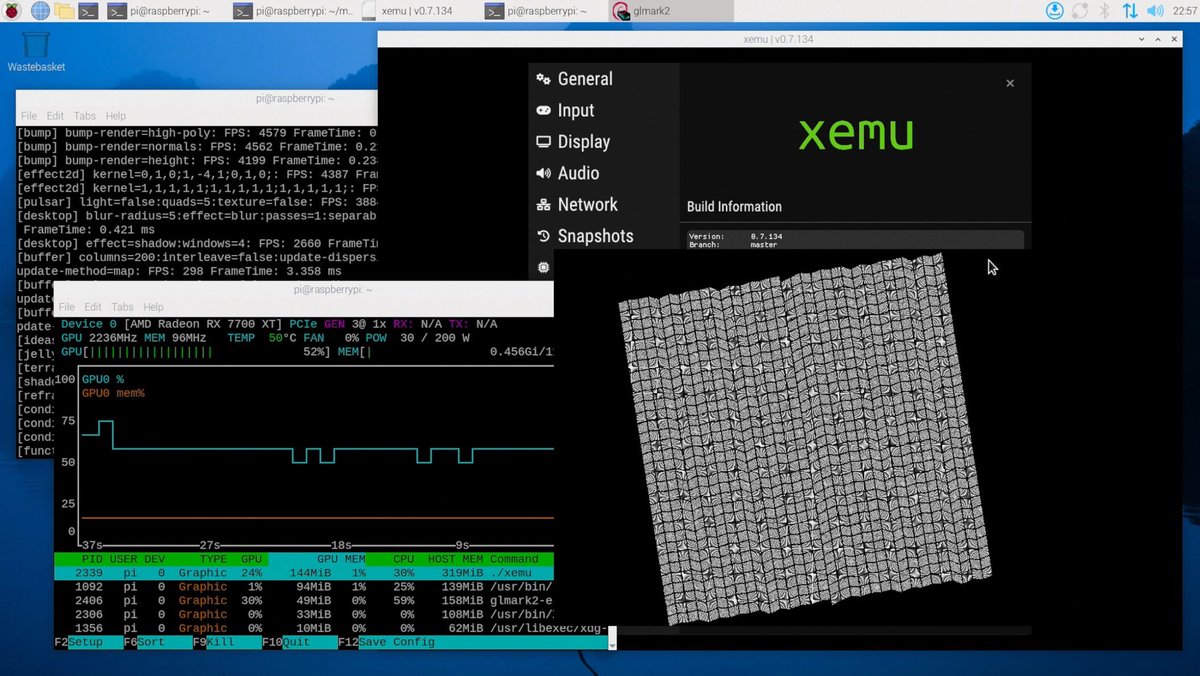This screenshot has height=676, width=1200.
Task: Select the ./xemu process row
Action: (304, 573)
